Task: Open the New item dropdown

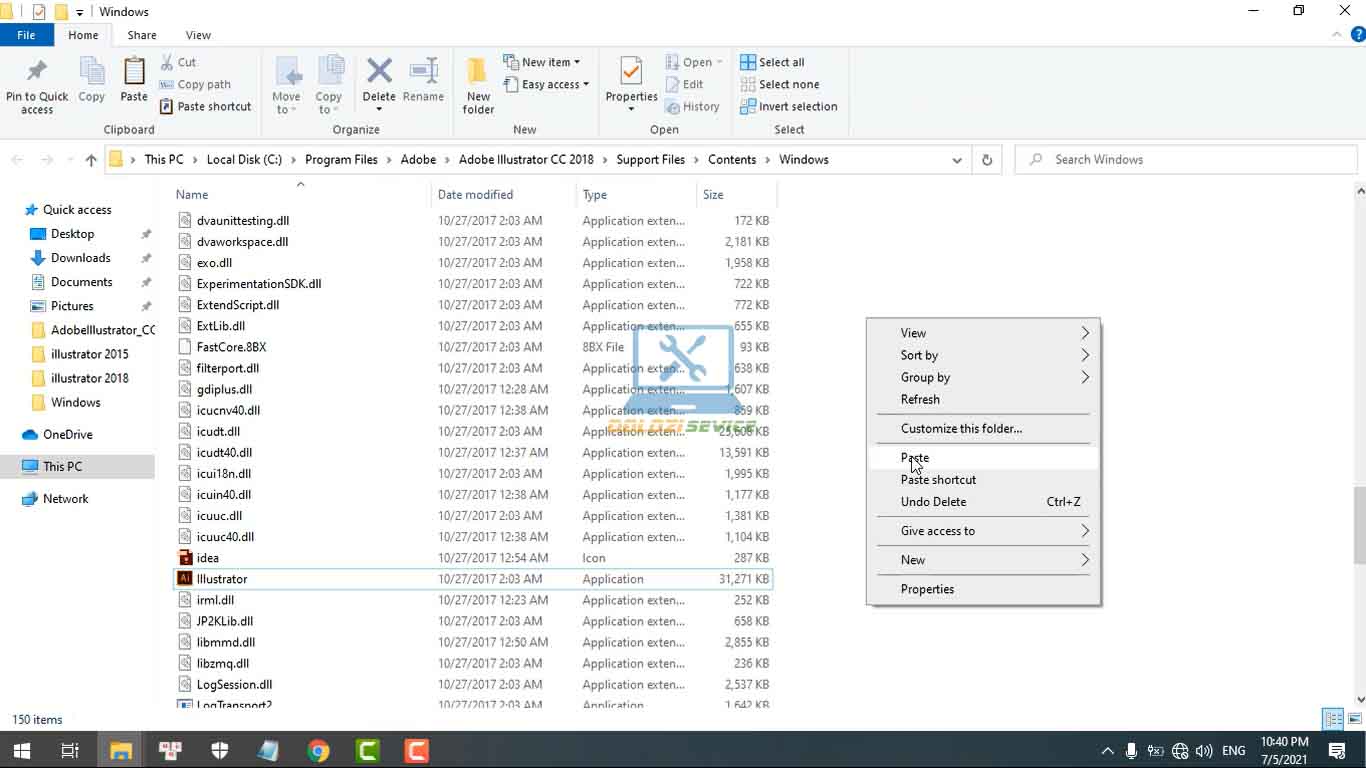Action: coord(541,62)
